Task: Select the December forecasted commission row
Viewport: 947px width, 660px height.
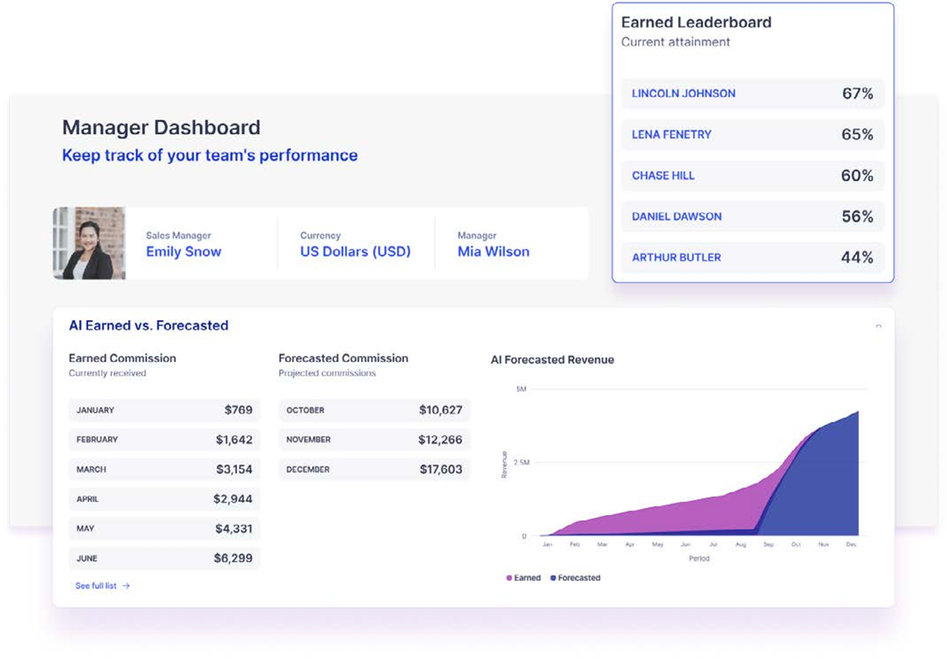Action: 374,469
